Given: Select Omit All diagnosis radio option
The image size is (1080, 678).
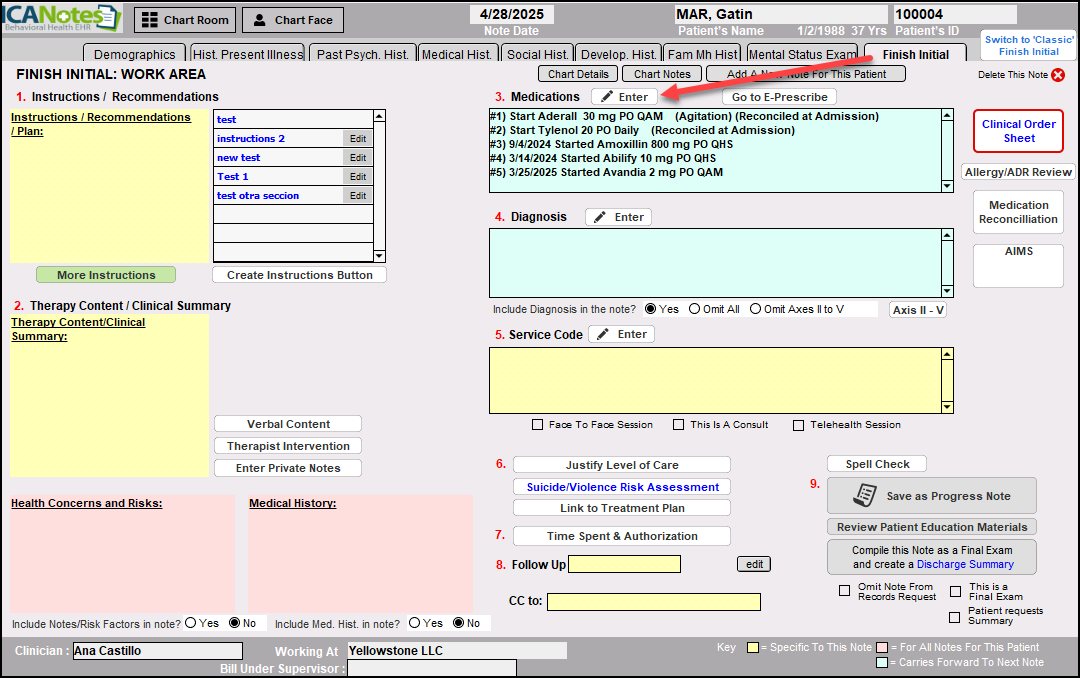Looking at the screenshot, I should pos(695,309).
